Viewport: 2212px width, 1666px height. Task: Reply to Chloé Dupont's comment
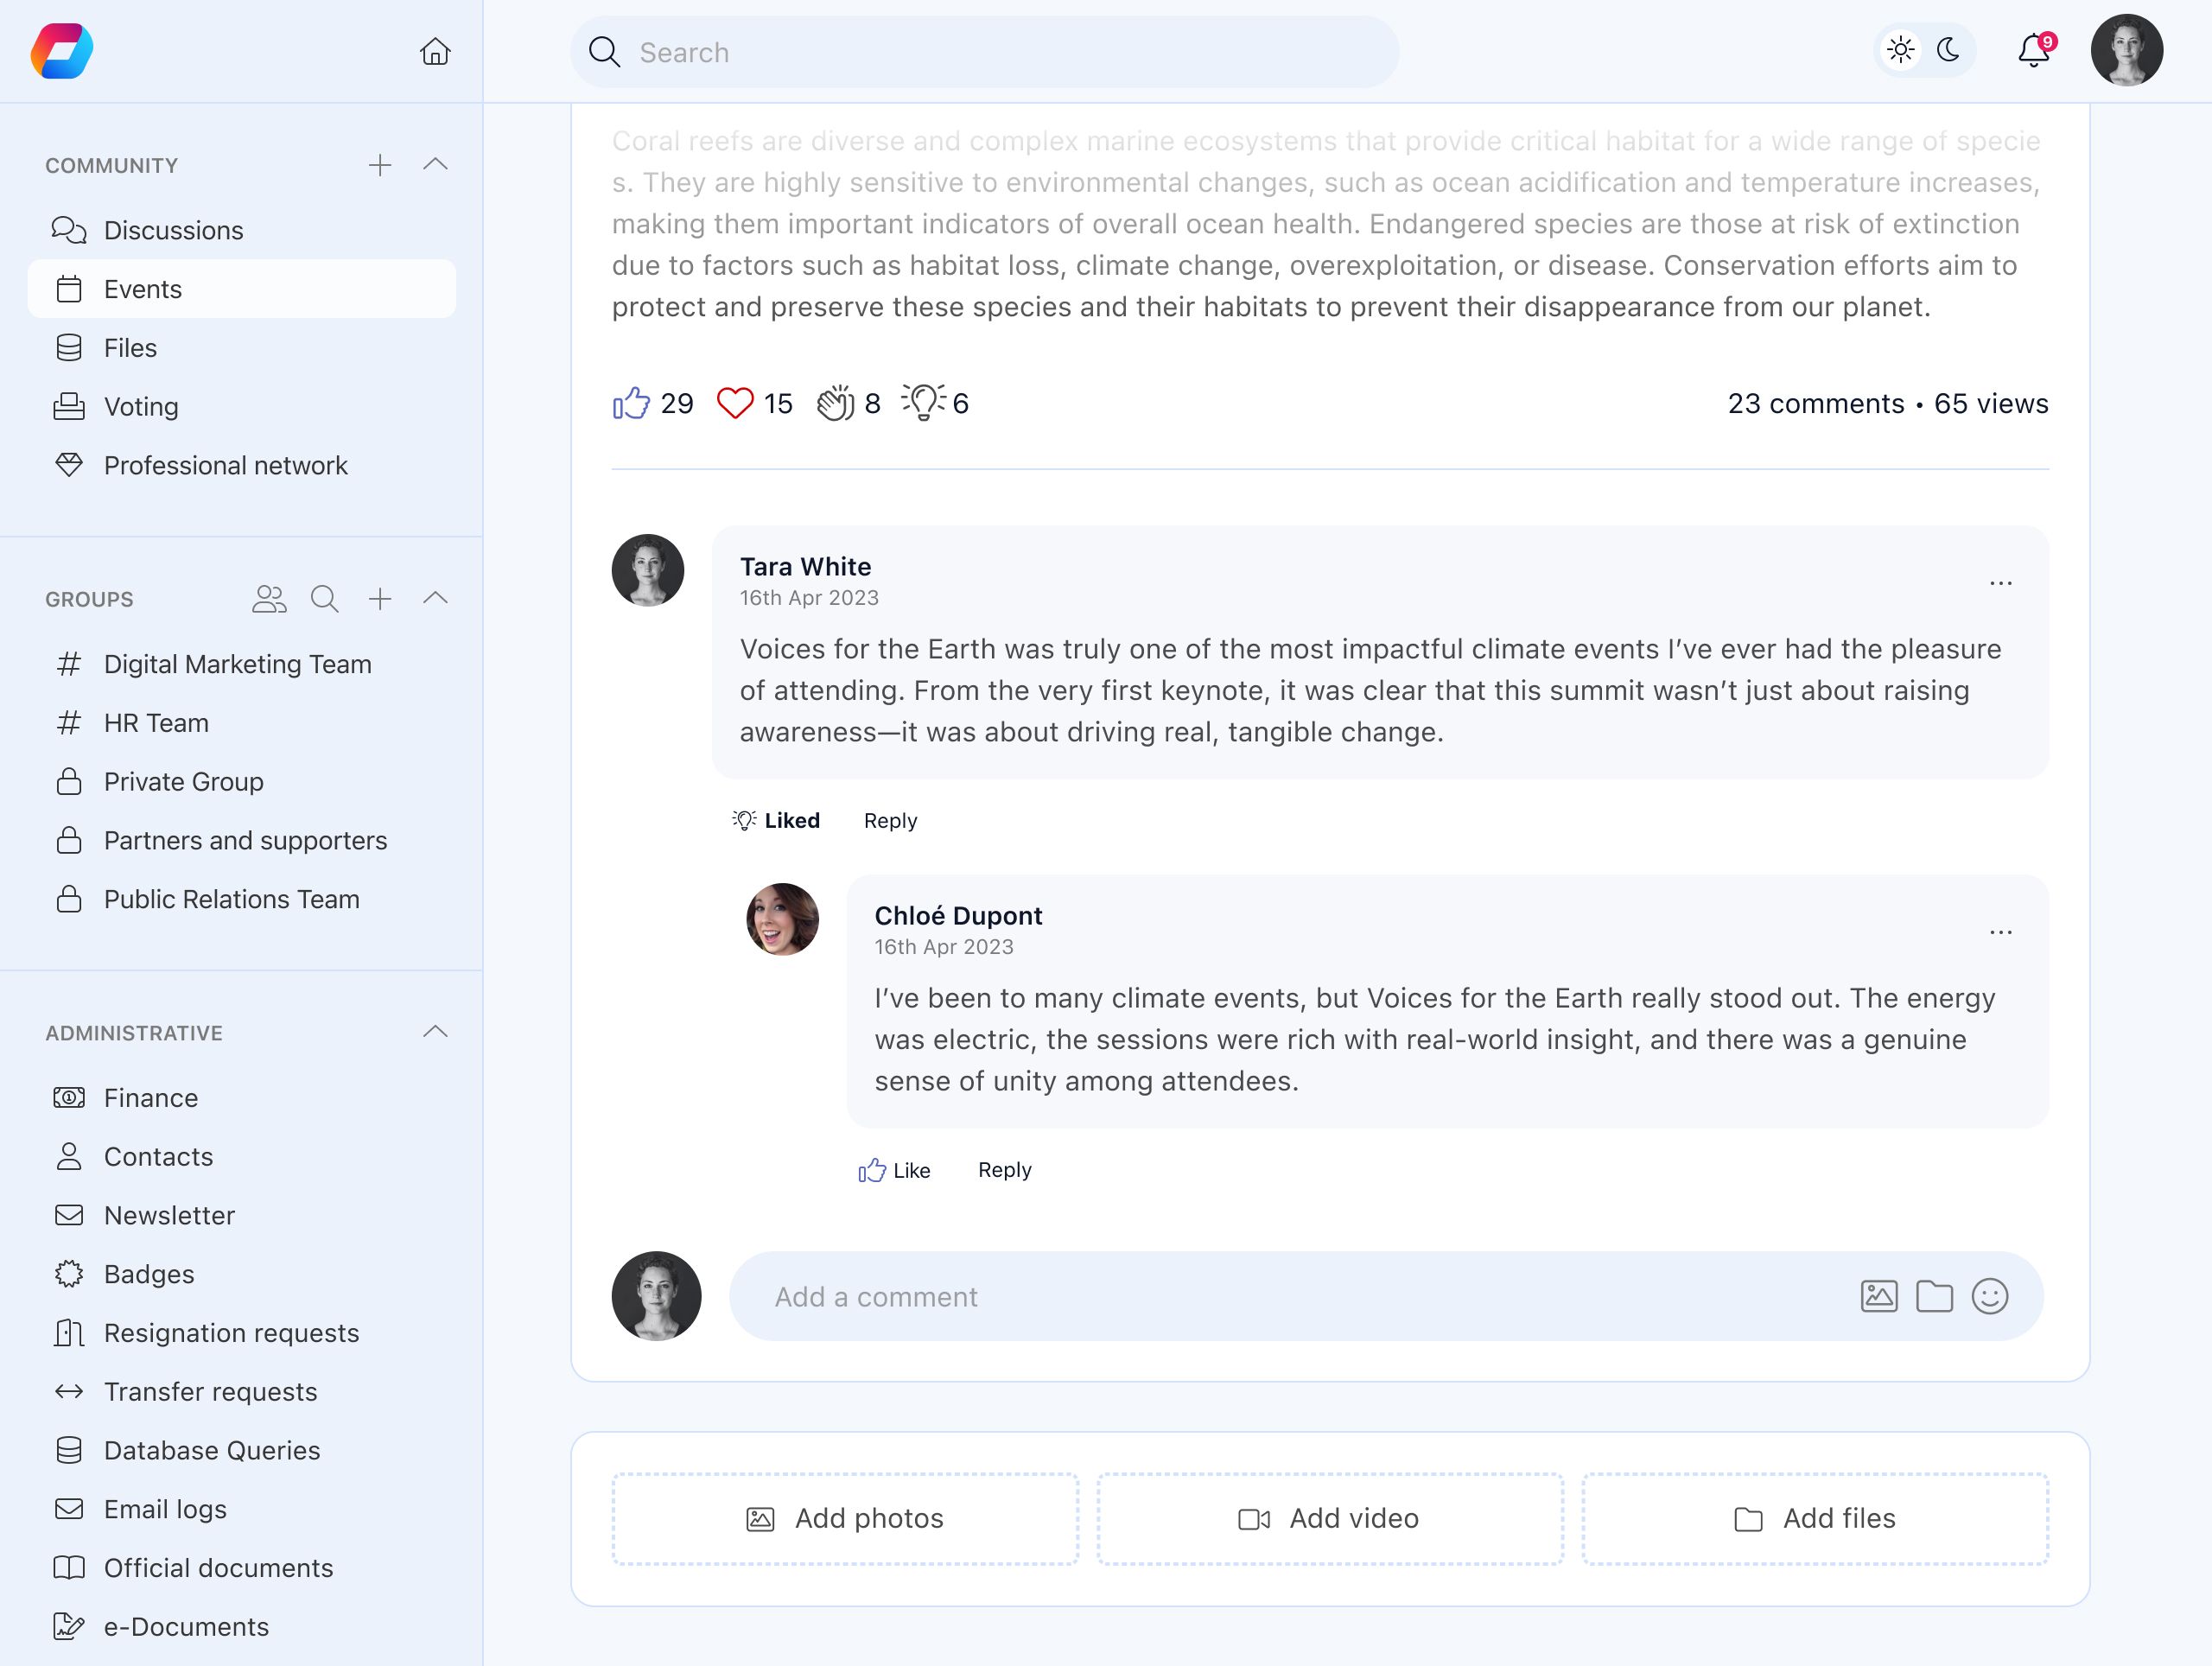point(1004,1169)
